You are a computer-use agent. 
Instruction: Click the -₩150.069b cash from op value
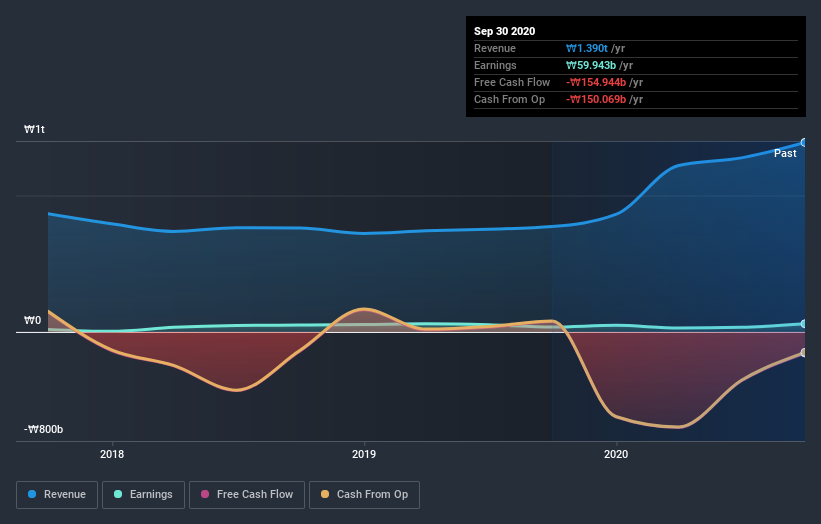tap(596, 99)
